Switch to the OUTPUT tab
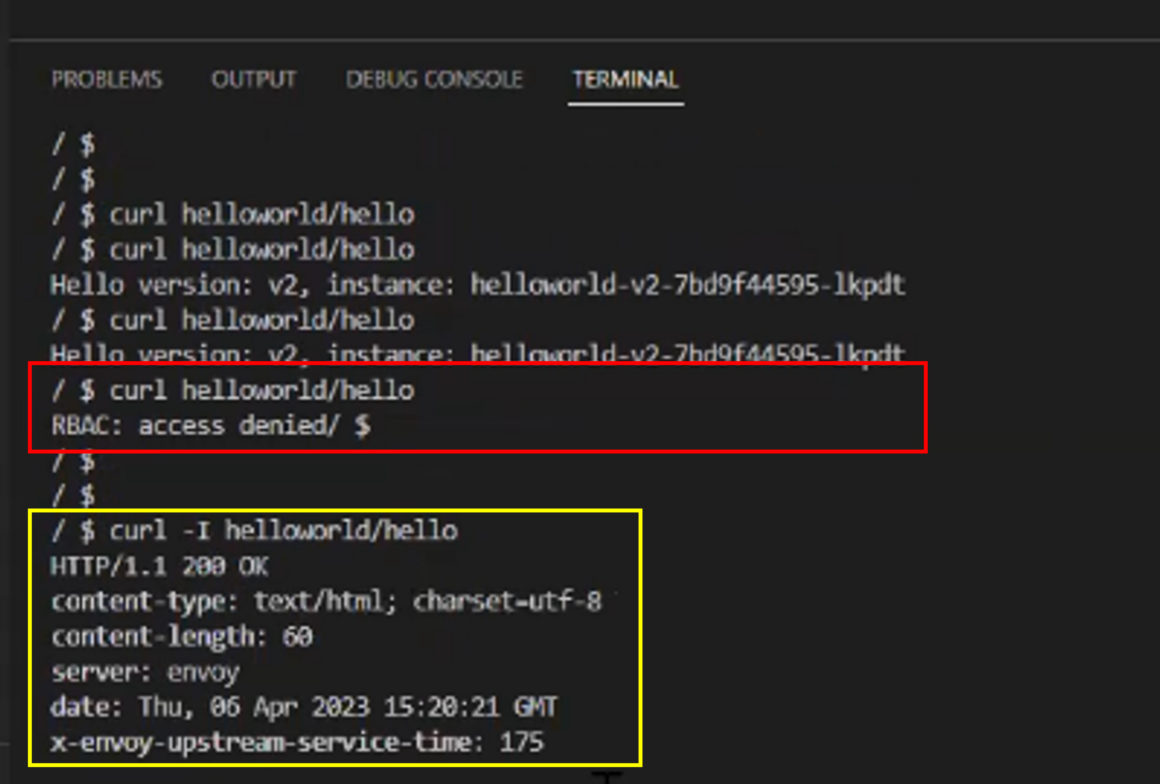This screenshot has height=784, width=1160. coord(253,80)
